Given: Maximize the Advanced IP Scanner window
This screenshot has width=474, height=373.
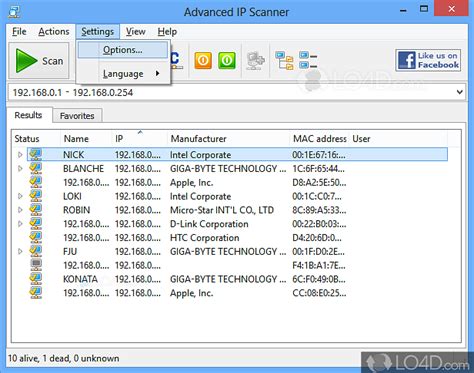Looking at the screenshot, I should coord(424,9).
